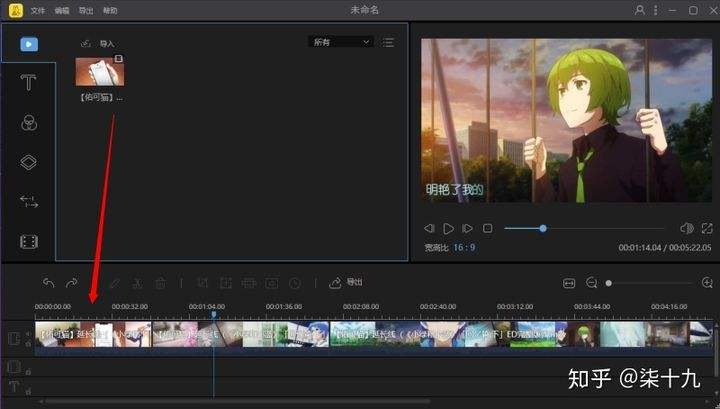Jump to the previous frame
Viewport: 720px width, 409px height.
click(x=429, y=228)
